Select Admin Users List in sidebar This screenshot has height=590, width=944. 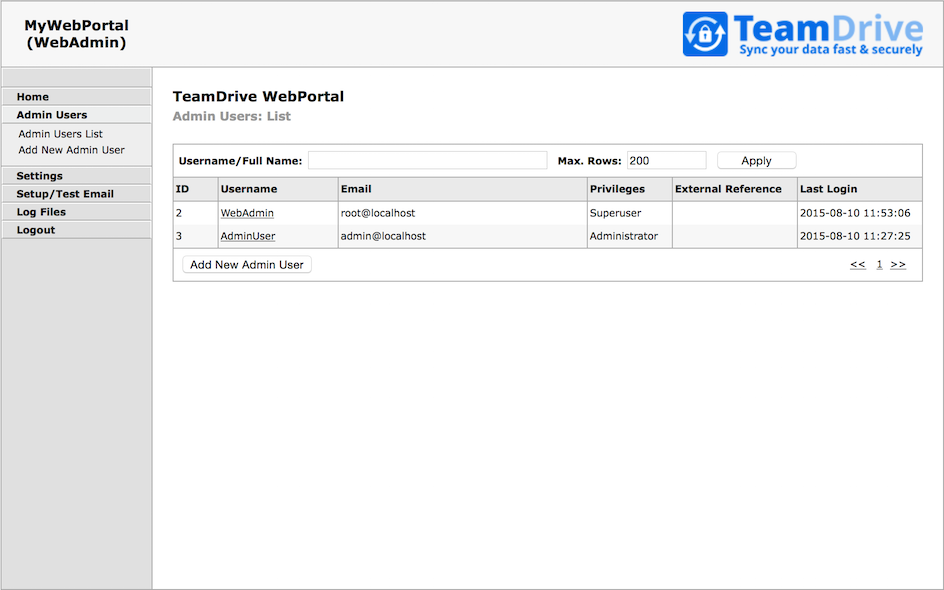click(60, 134)
